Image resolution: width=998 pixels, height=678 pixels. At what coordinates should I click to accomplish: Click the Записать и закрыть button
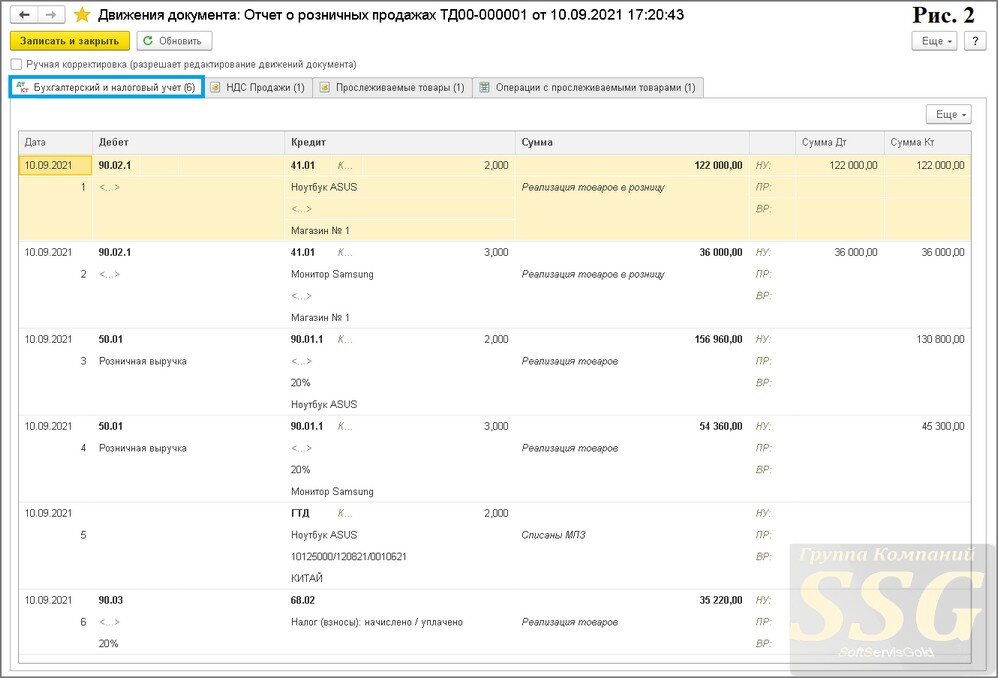(69, 41)
